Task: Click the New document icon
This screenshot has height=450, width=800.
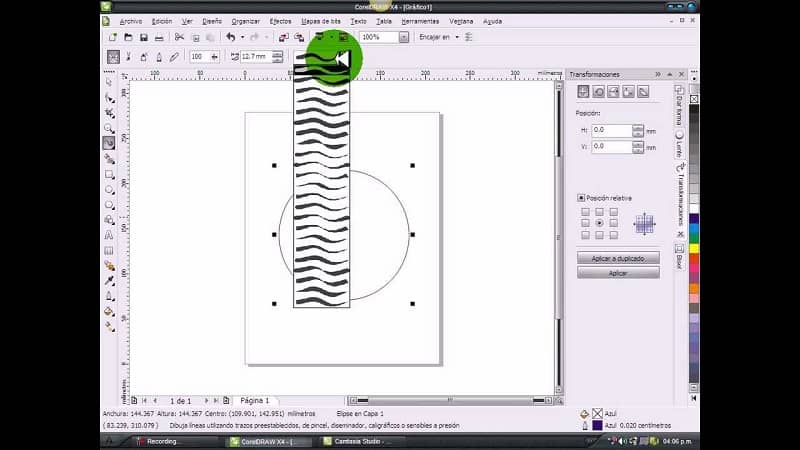Action: click(x=113, y=37)
